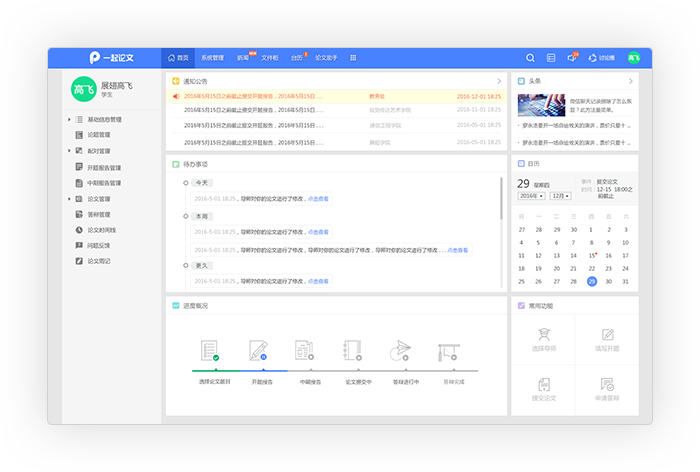Click the 提交论文 document icon
700x472 pixels.
pos(542,385)
